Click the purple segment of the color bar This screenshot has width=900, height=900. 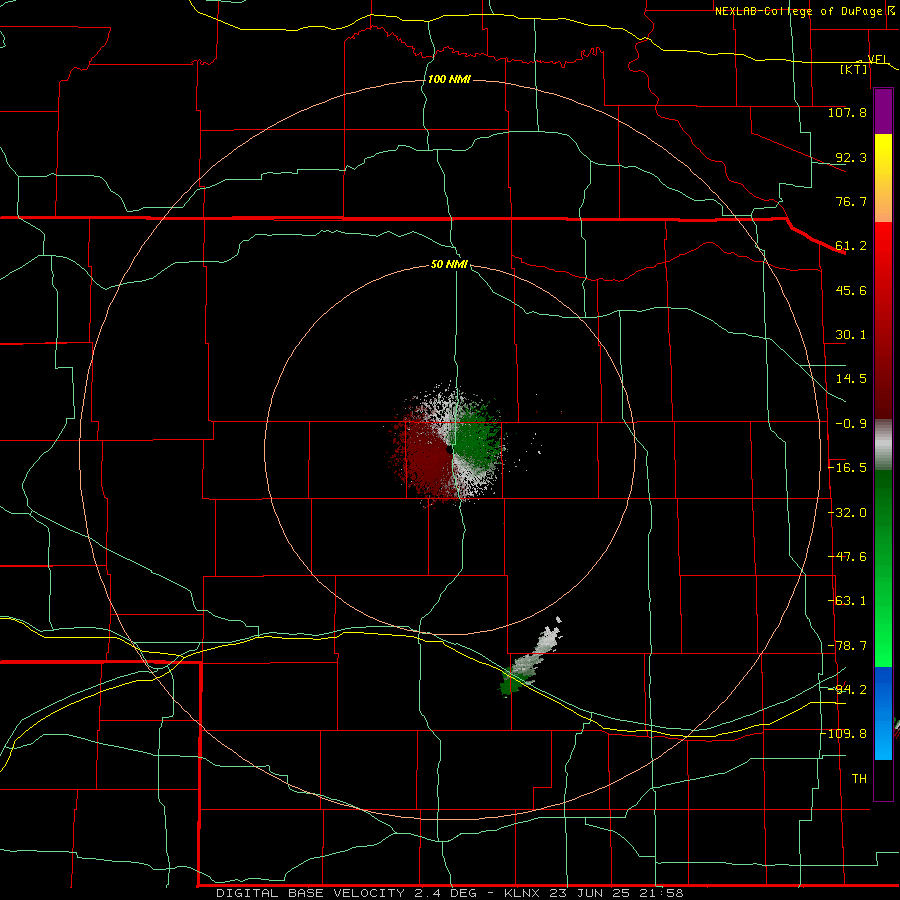[x=883, y=111]
